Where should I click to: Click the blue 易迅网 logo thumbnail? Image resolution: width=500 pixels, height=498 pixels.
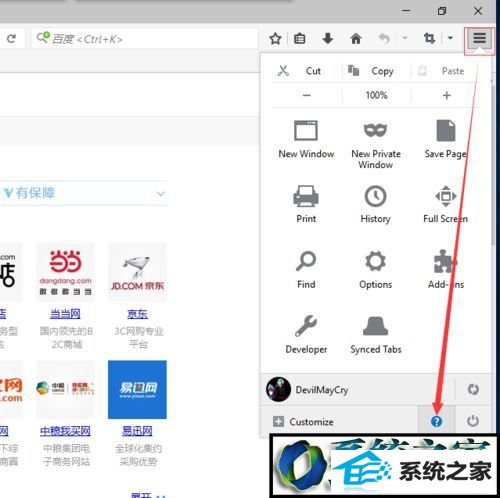click(137, 389)
